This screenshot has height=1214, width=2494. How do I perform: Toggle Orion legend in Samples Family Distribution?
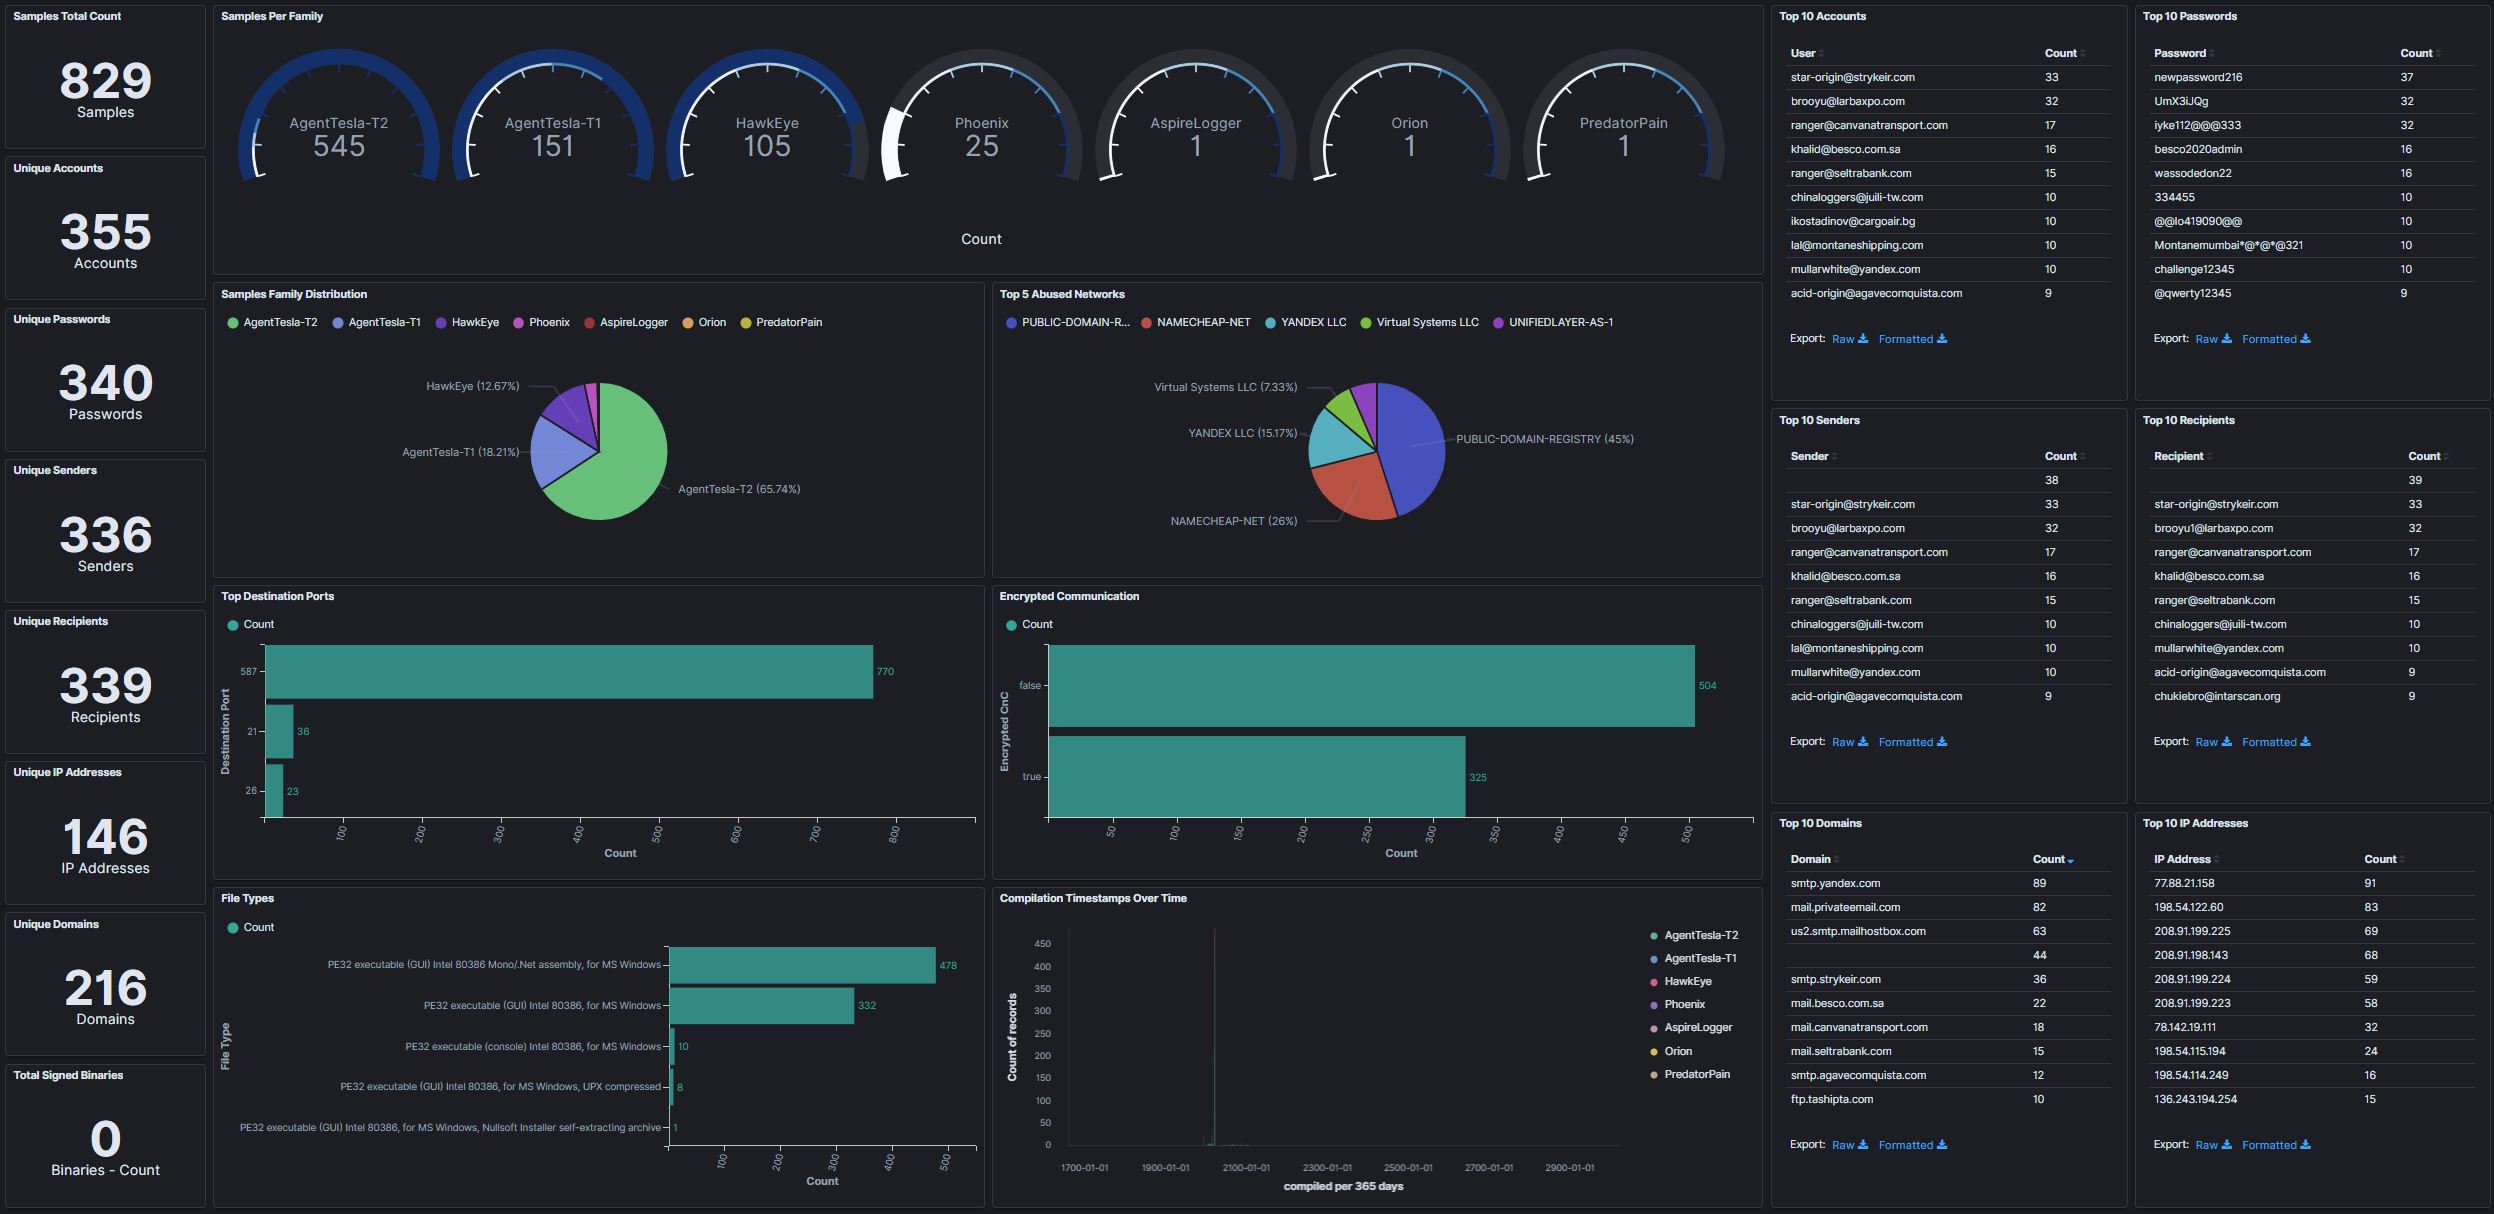(x=704, y=322)
